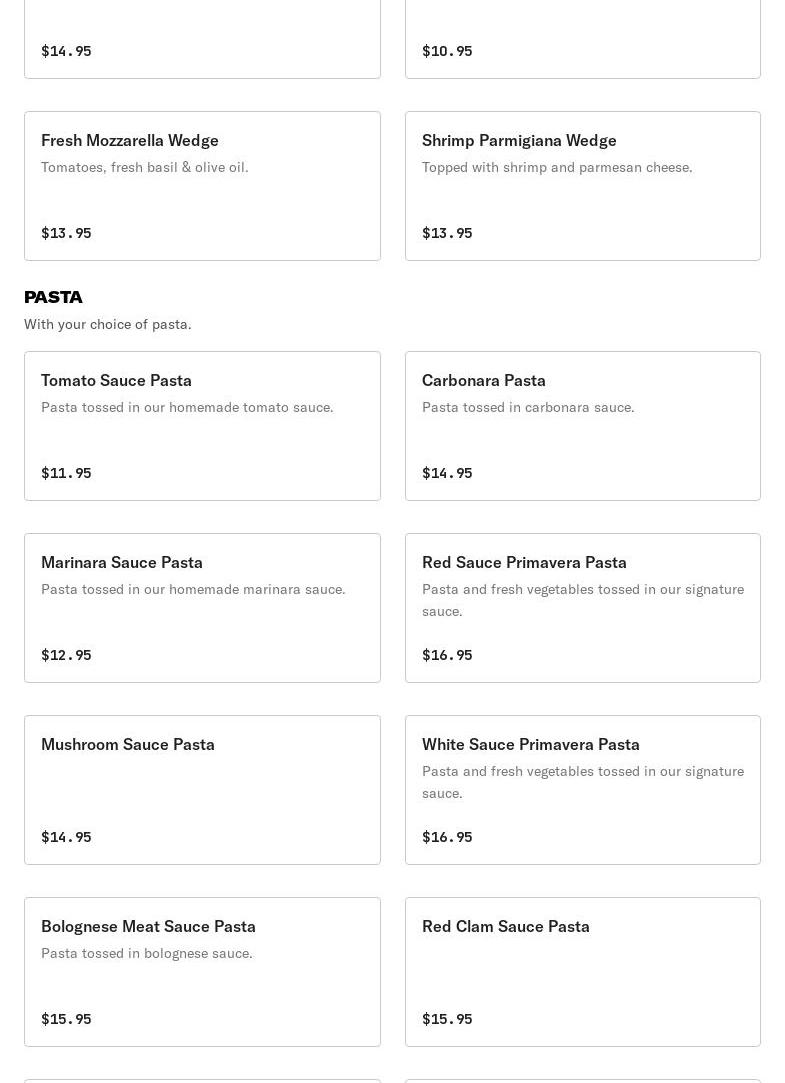This screenshot has width=785, height=1083.
Task: Choose the Red Clam Sauce Pasta item
Action: pos(582,972)
